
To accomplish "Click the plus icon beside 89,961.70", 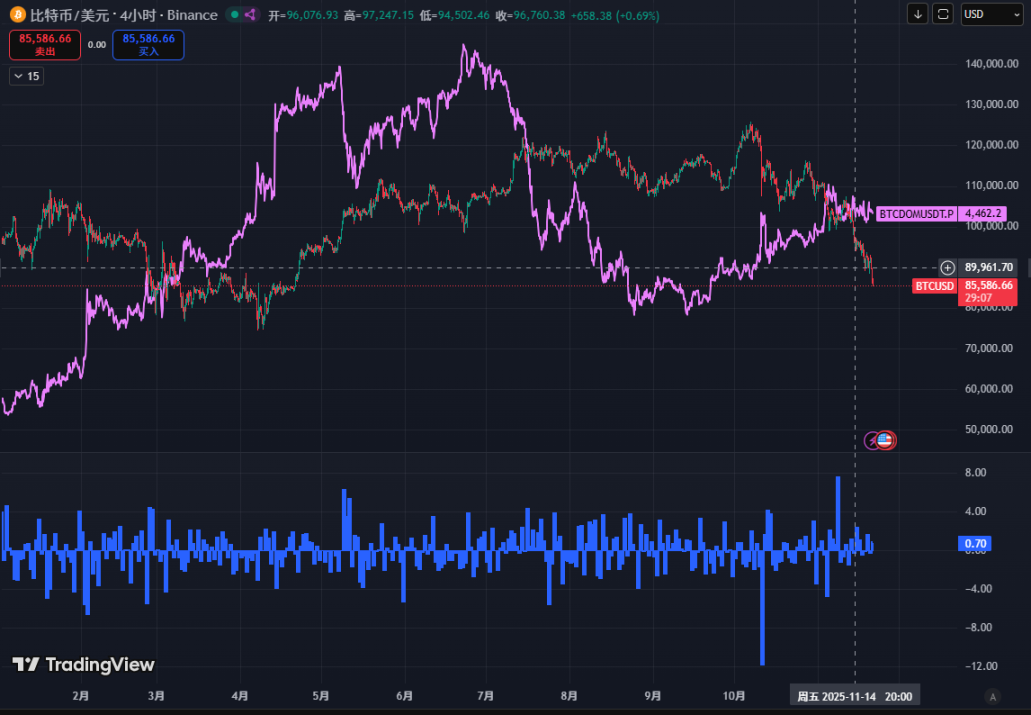I will tap(948, 267).
